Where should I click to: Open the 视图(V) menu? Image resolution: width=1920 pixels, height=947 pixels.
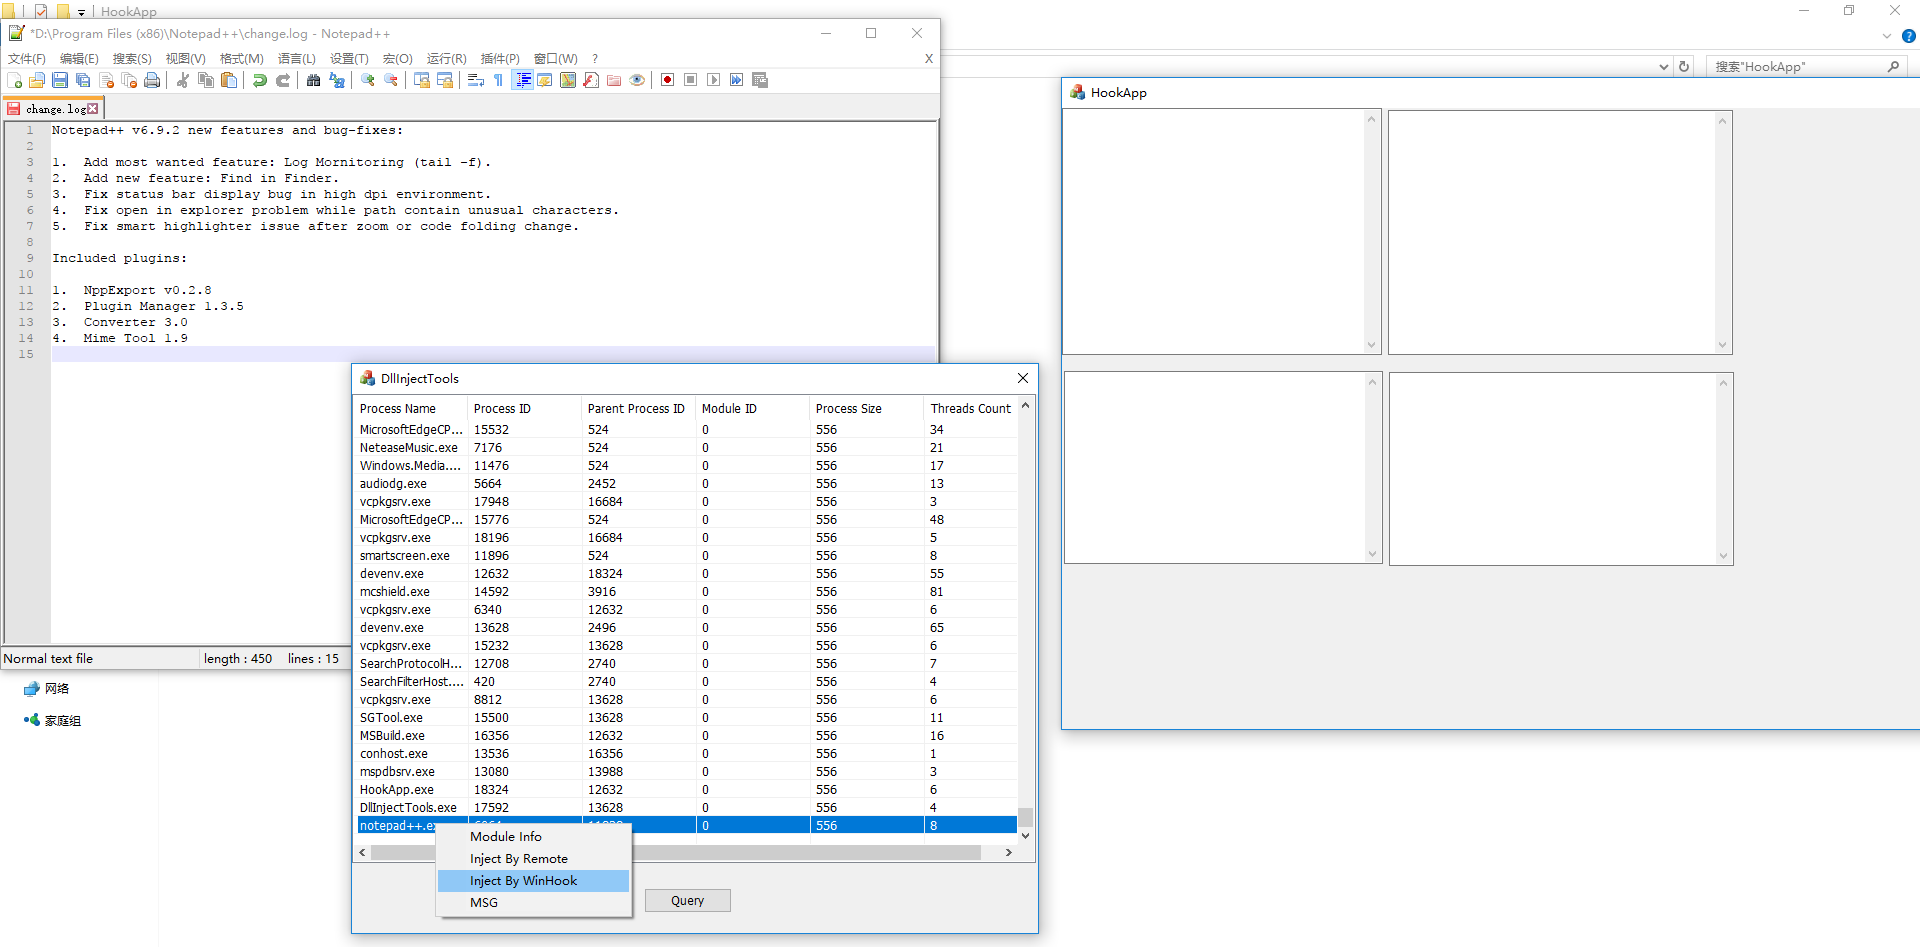point(185,59)
